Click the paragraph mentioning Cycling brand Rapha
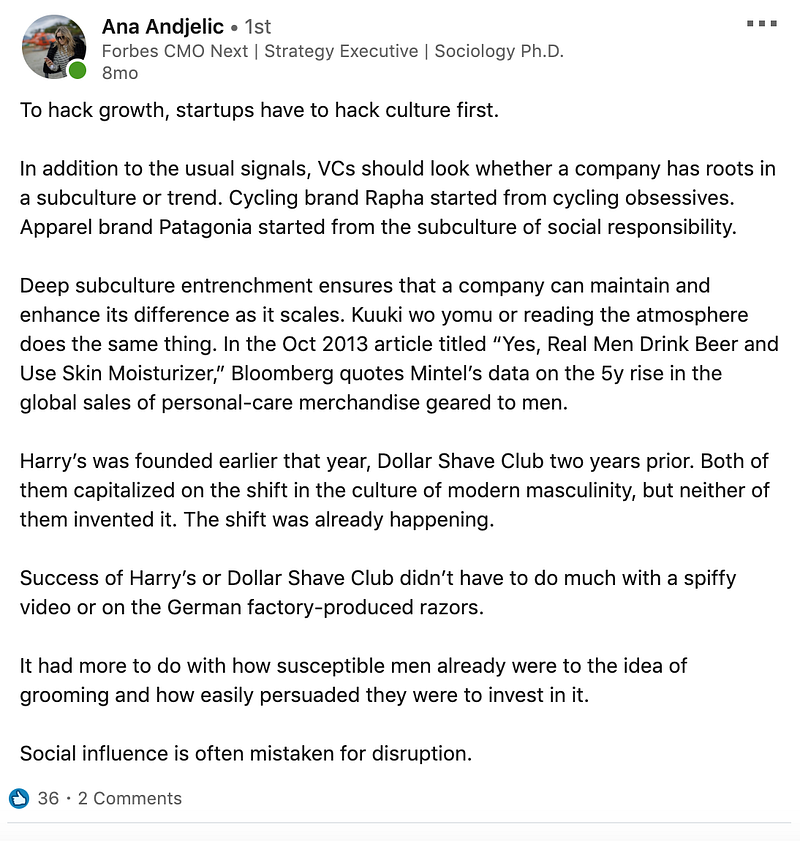The width and height of the screenshot is (800, 841). (x=398, y=198)
